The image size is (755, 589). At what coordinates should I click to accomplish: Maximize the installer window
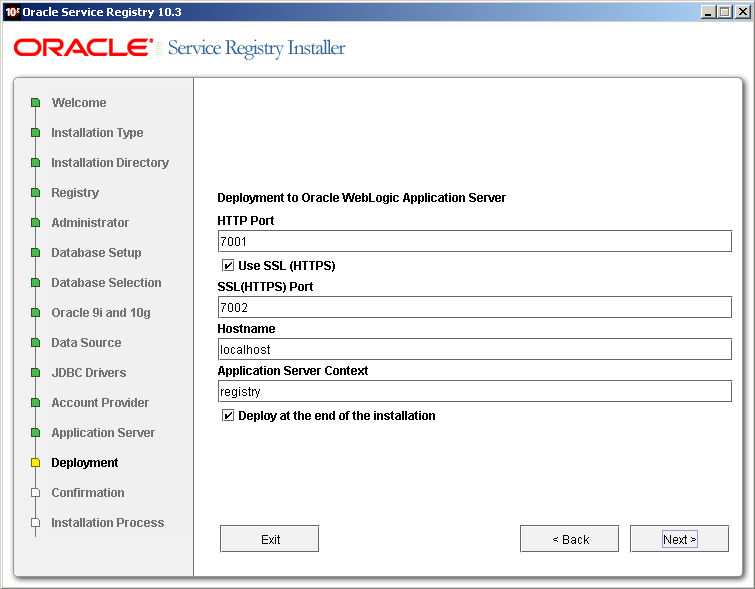pos(724,12)
